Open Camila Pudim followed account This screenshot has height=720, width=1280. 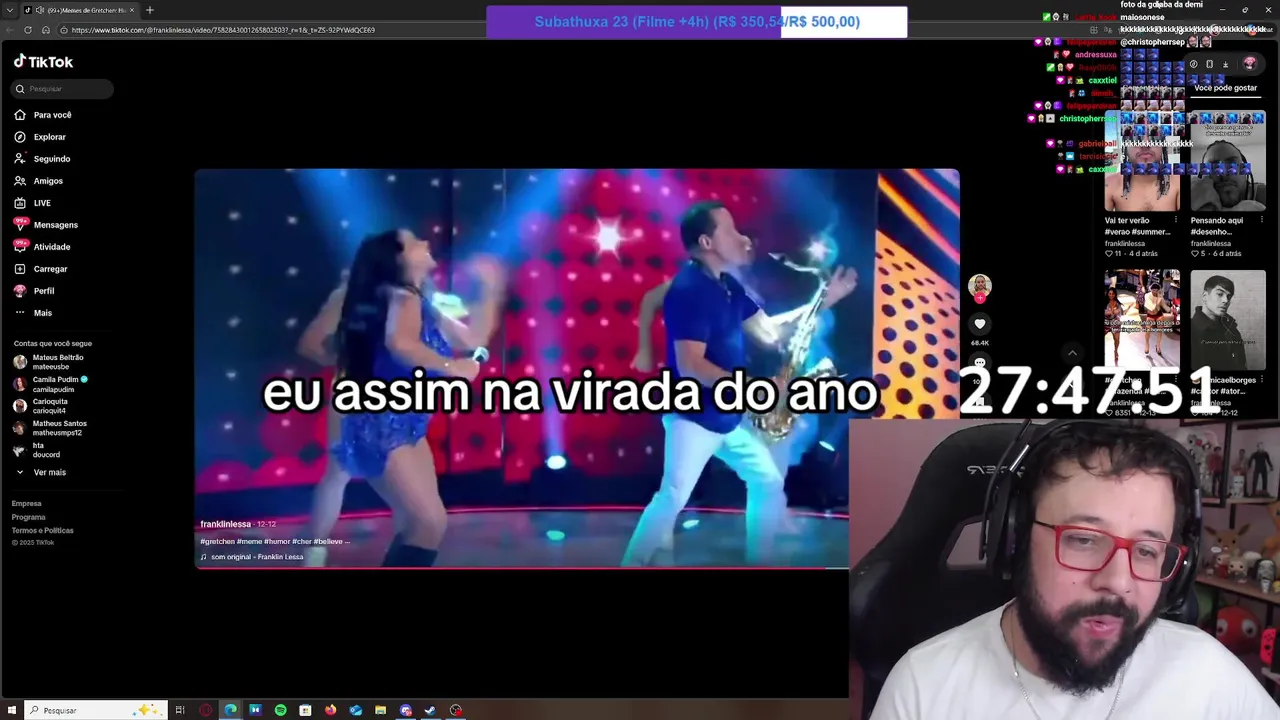pyautogui.click(x=51, y=384)
